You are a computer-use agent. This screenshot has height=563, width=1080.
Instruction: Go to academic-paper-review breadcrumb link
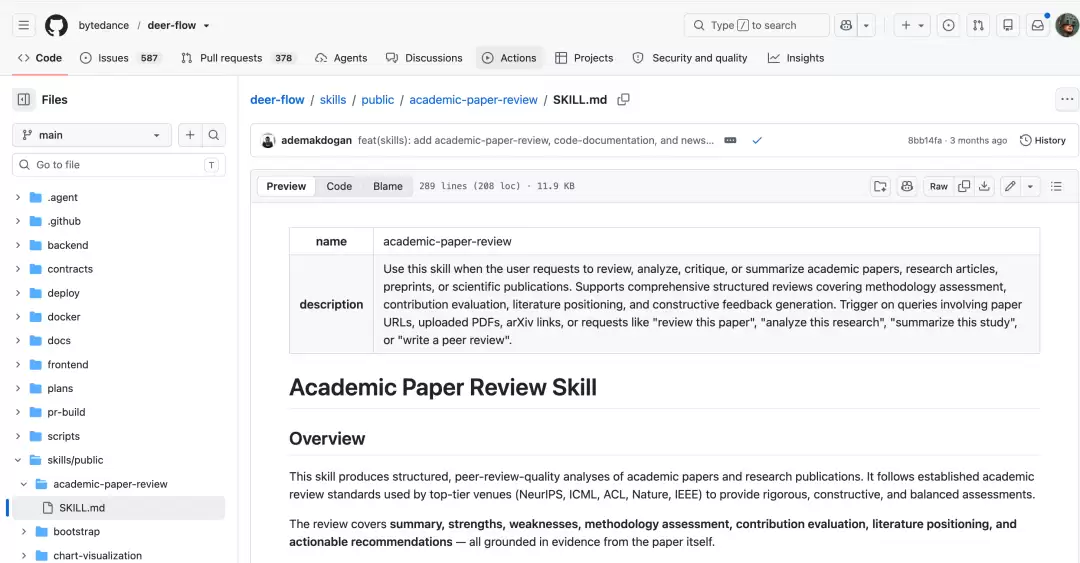click(x=473, y=99)
